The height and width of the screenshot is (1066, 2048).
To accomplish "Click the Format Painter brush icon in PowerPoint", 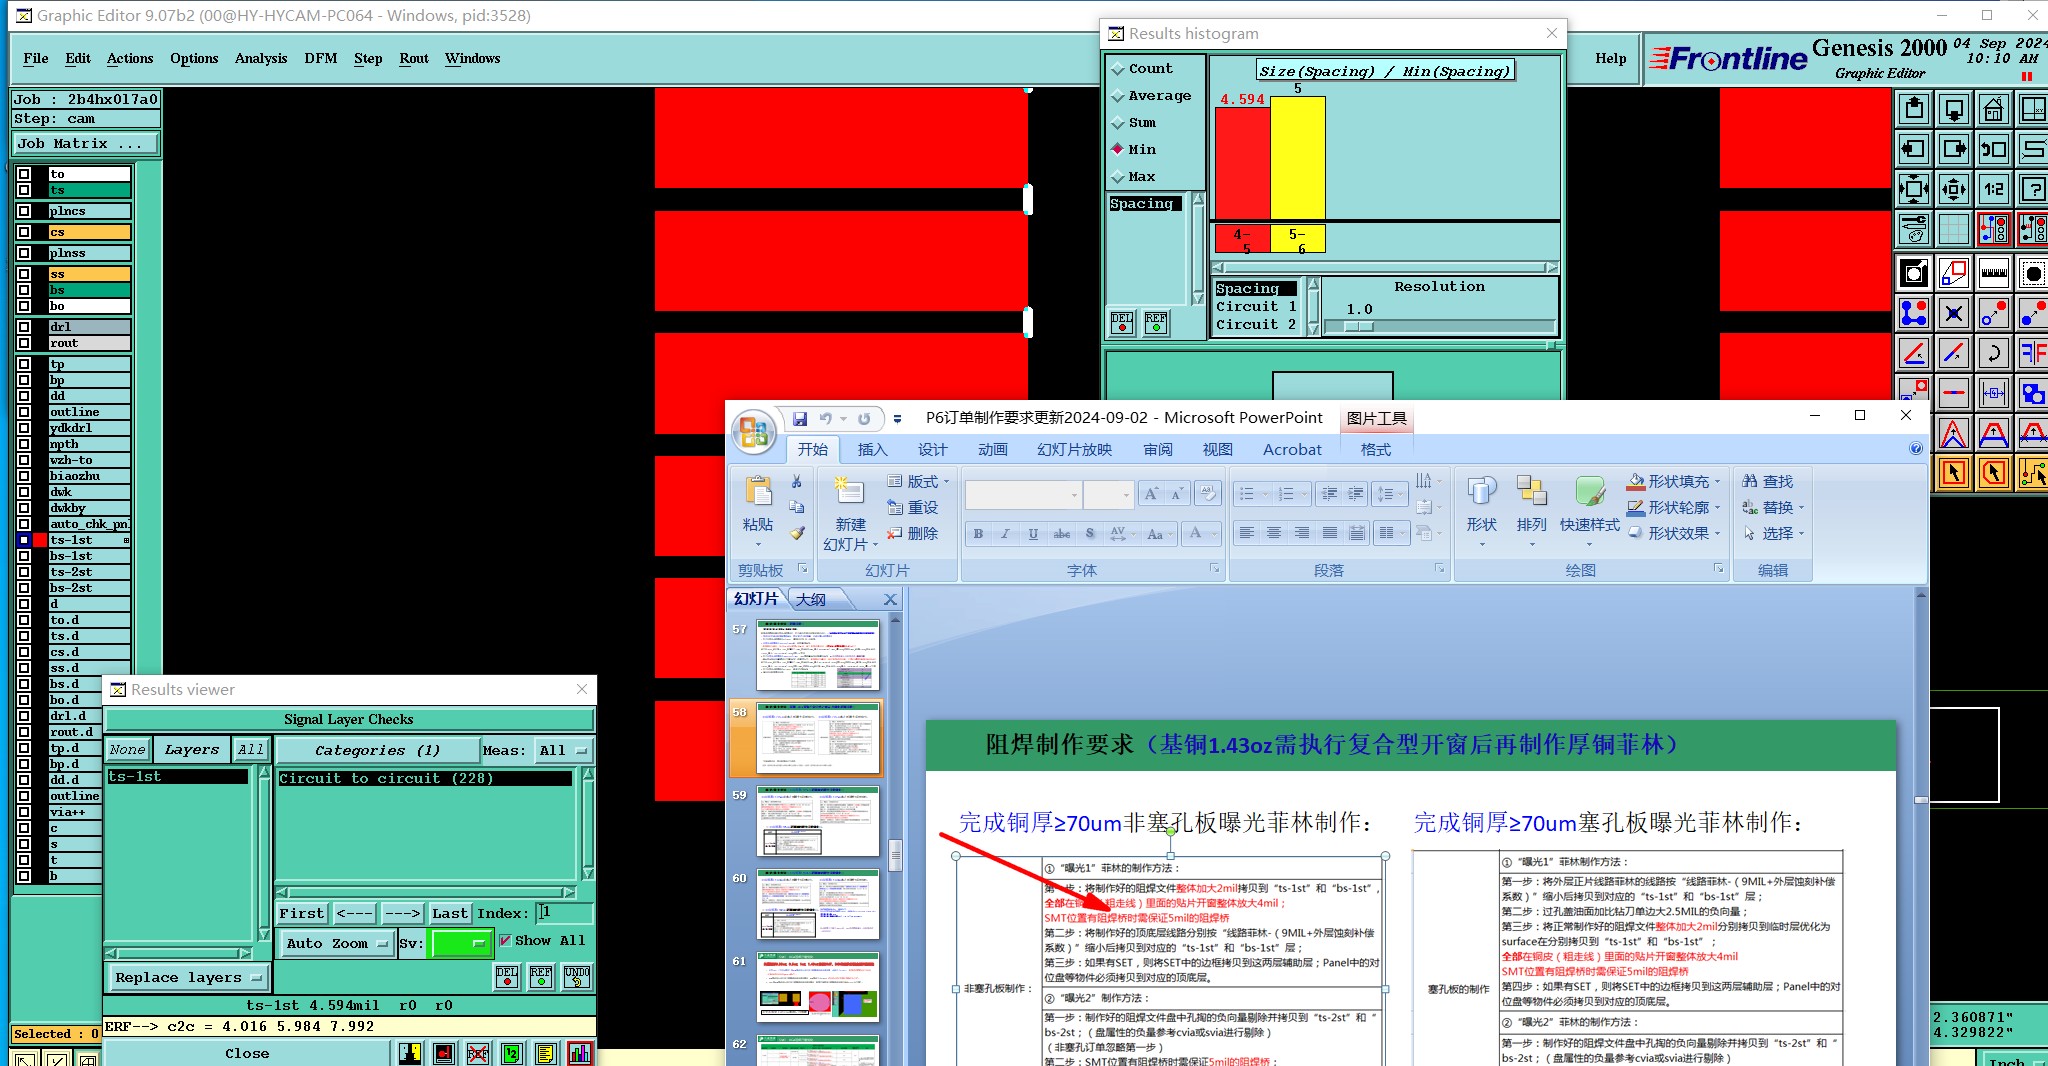I will pos(797,533).
